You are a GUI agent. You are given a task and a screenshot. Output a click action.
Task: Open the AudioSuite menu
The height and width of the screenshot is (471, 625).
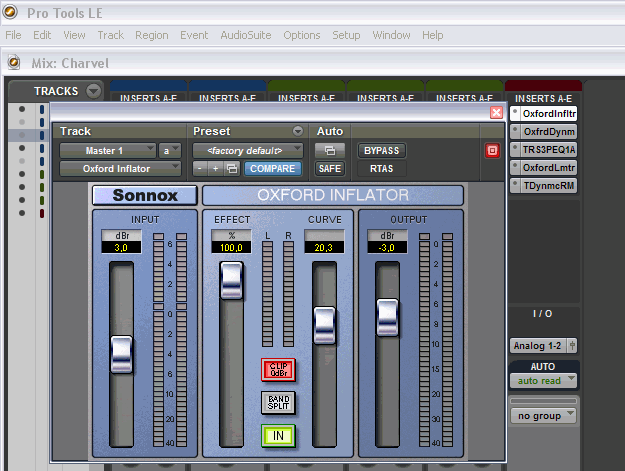click(246, 35)
